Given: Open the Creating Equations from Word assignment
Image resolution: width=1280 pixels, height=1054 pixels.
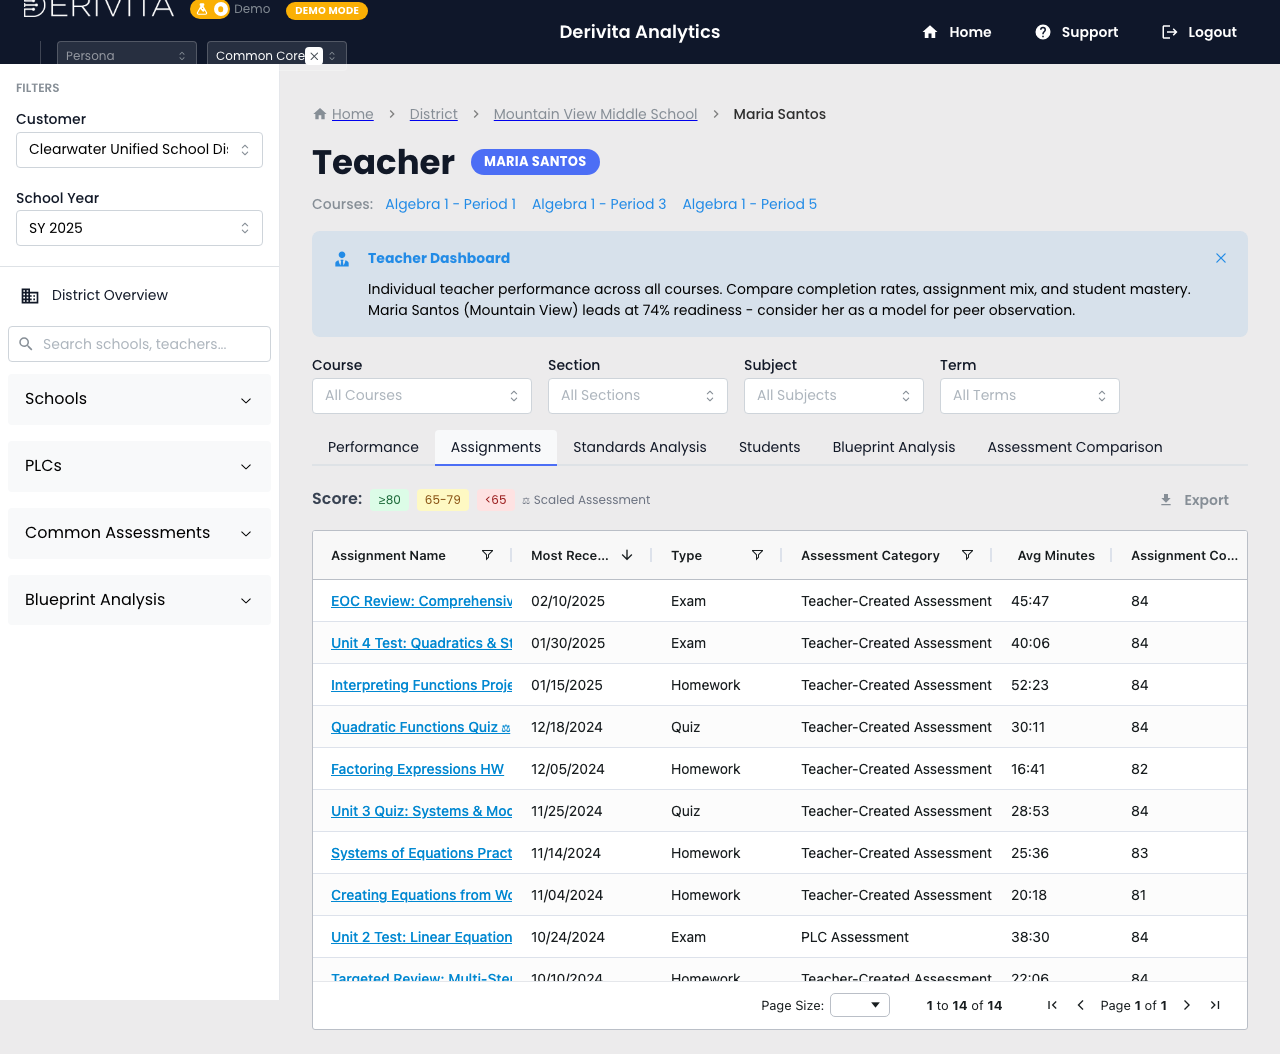Looking at the screenshot, I should pyautogui.click(x=422, y=895).
